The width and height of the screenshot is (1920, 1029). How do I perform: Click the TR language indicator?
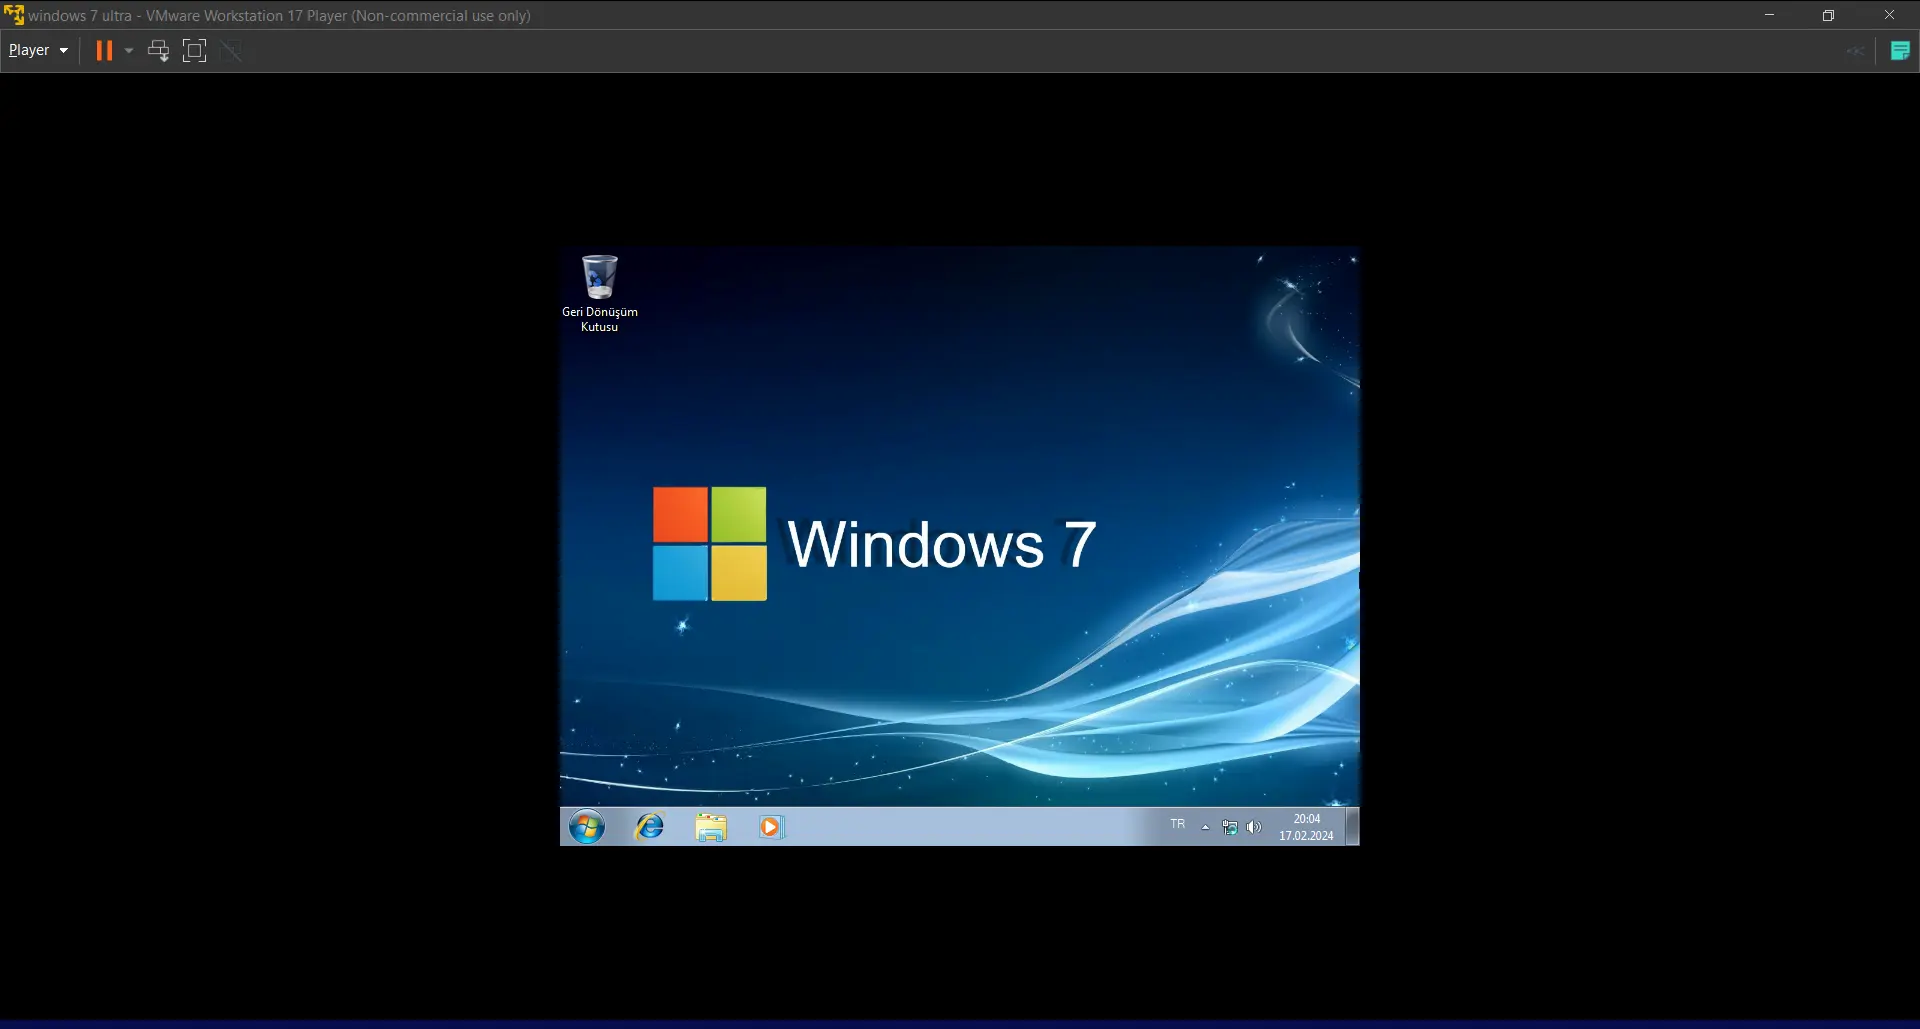coord(1178,825)
